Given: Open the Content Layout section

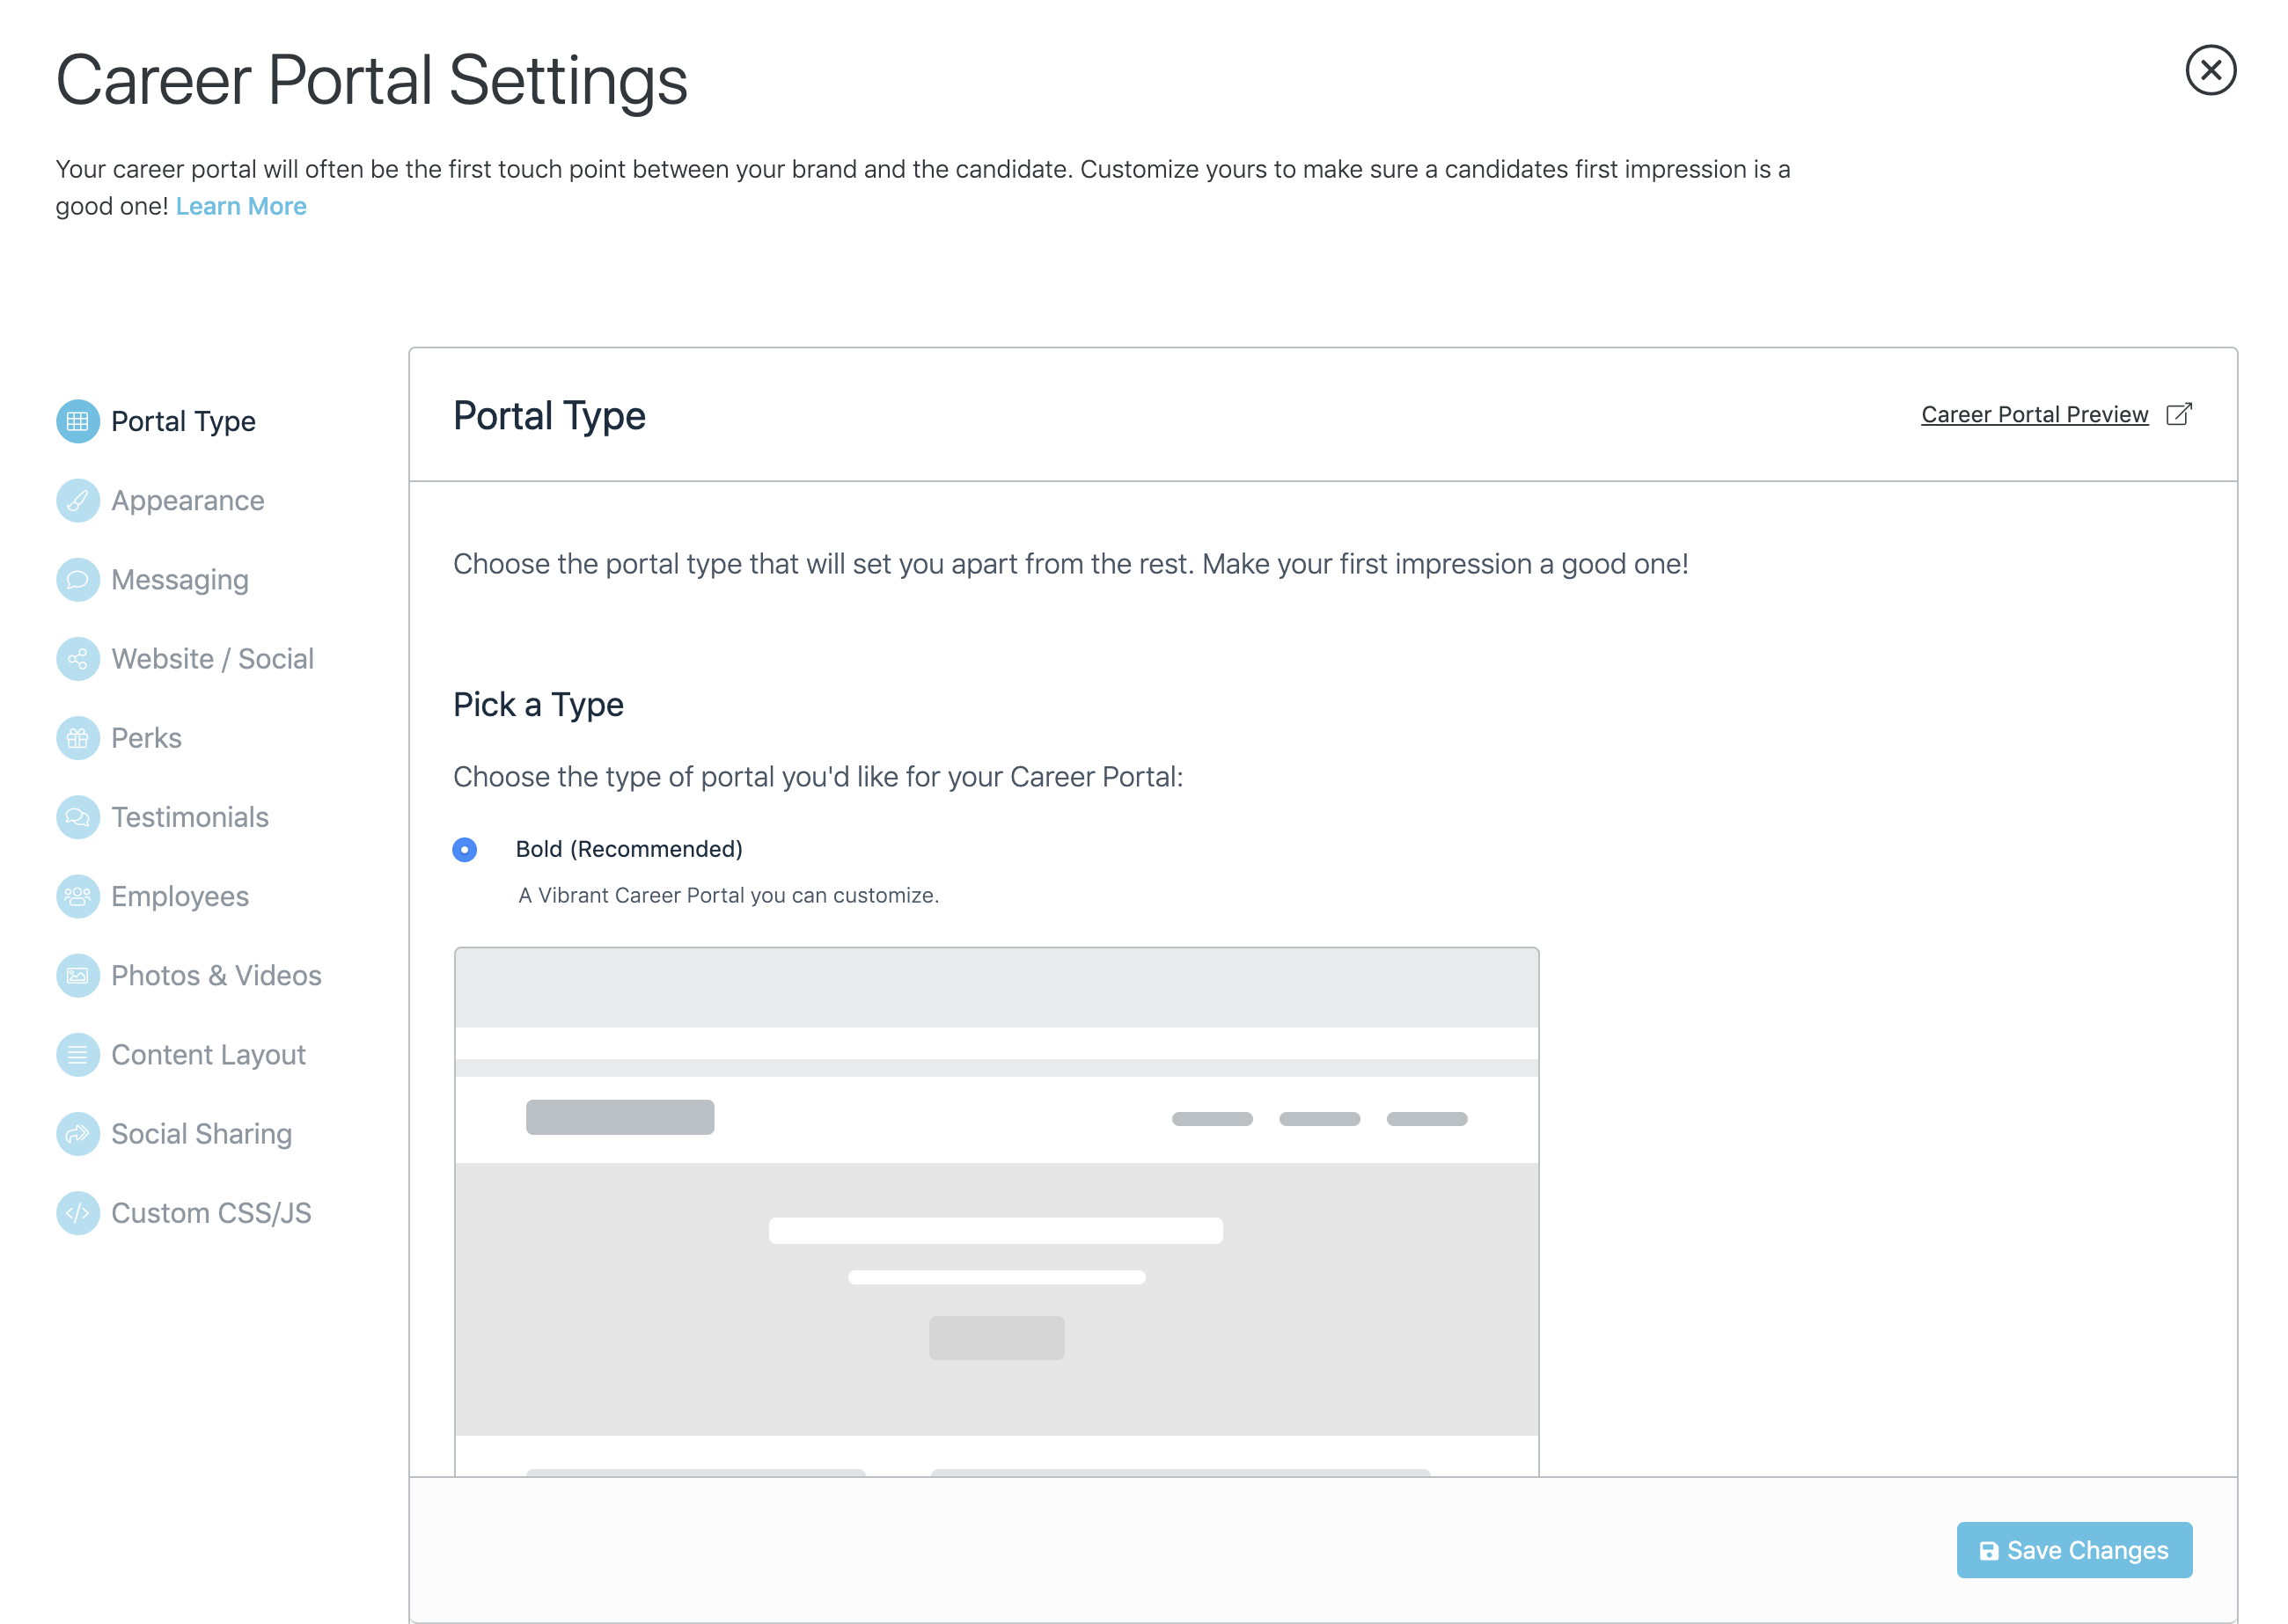Looking at the screenshot, I should [x=208, y=1055].
